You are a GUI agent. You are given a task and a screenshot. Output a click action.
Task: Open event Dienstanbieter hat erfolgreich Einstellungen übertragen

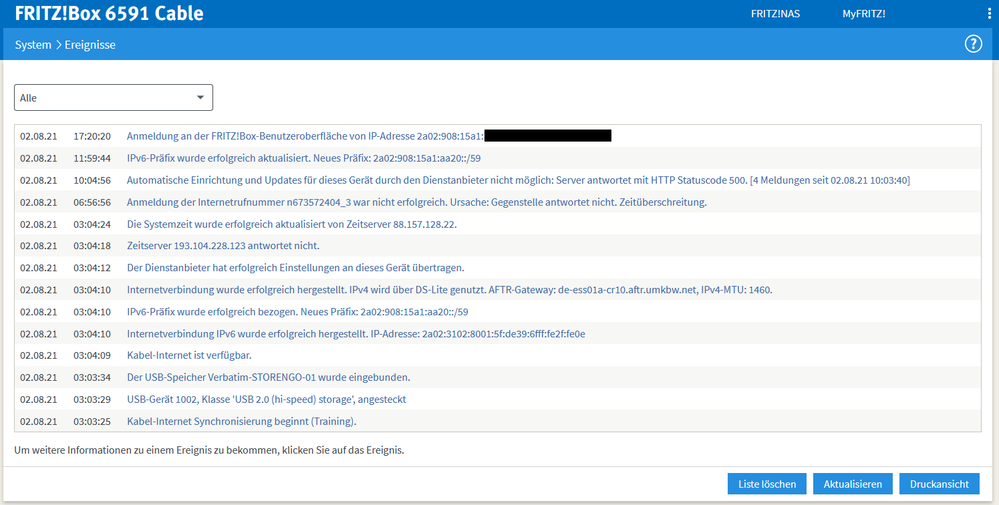(x=295, y=267)
